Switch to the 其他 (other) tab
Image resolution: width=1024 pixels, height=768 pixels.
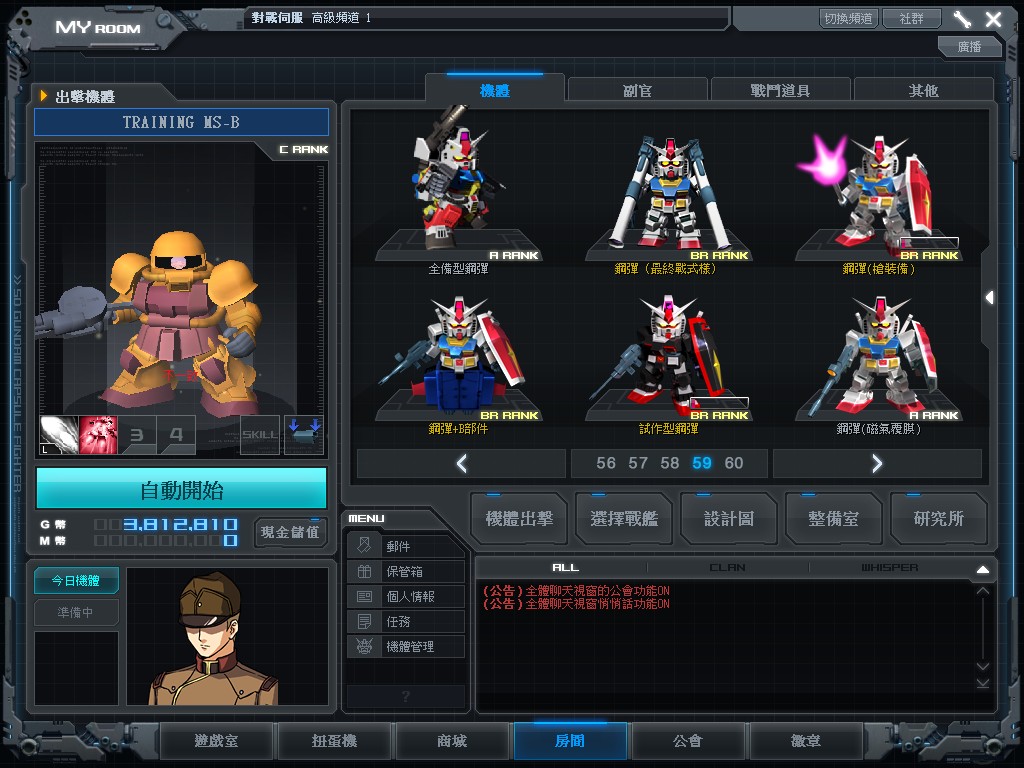point(923,91)
